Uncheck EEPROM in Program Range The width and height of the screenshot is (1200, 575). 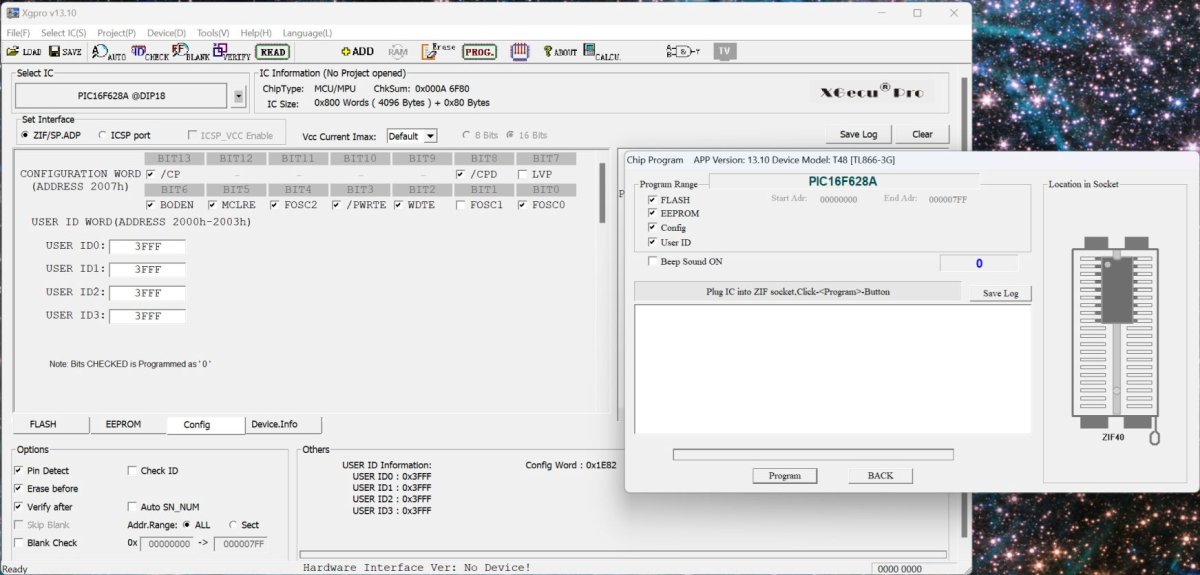pyautogui.click(x=652, y=214)
